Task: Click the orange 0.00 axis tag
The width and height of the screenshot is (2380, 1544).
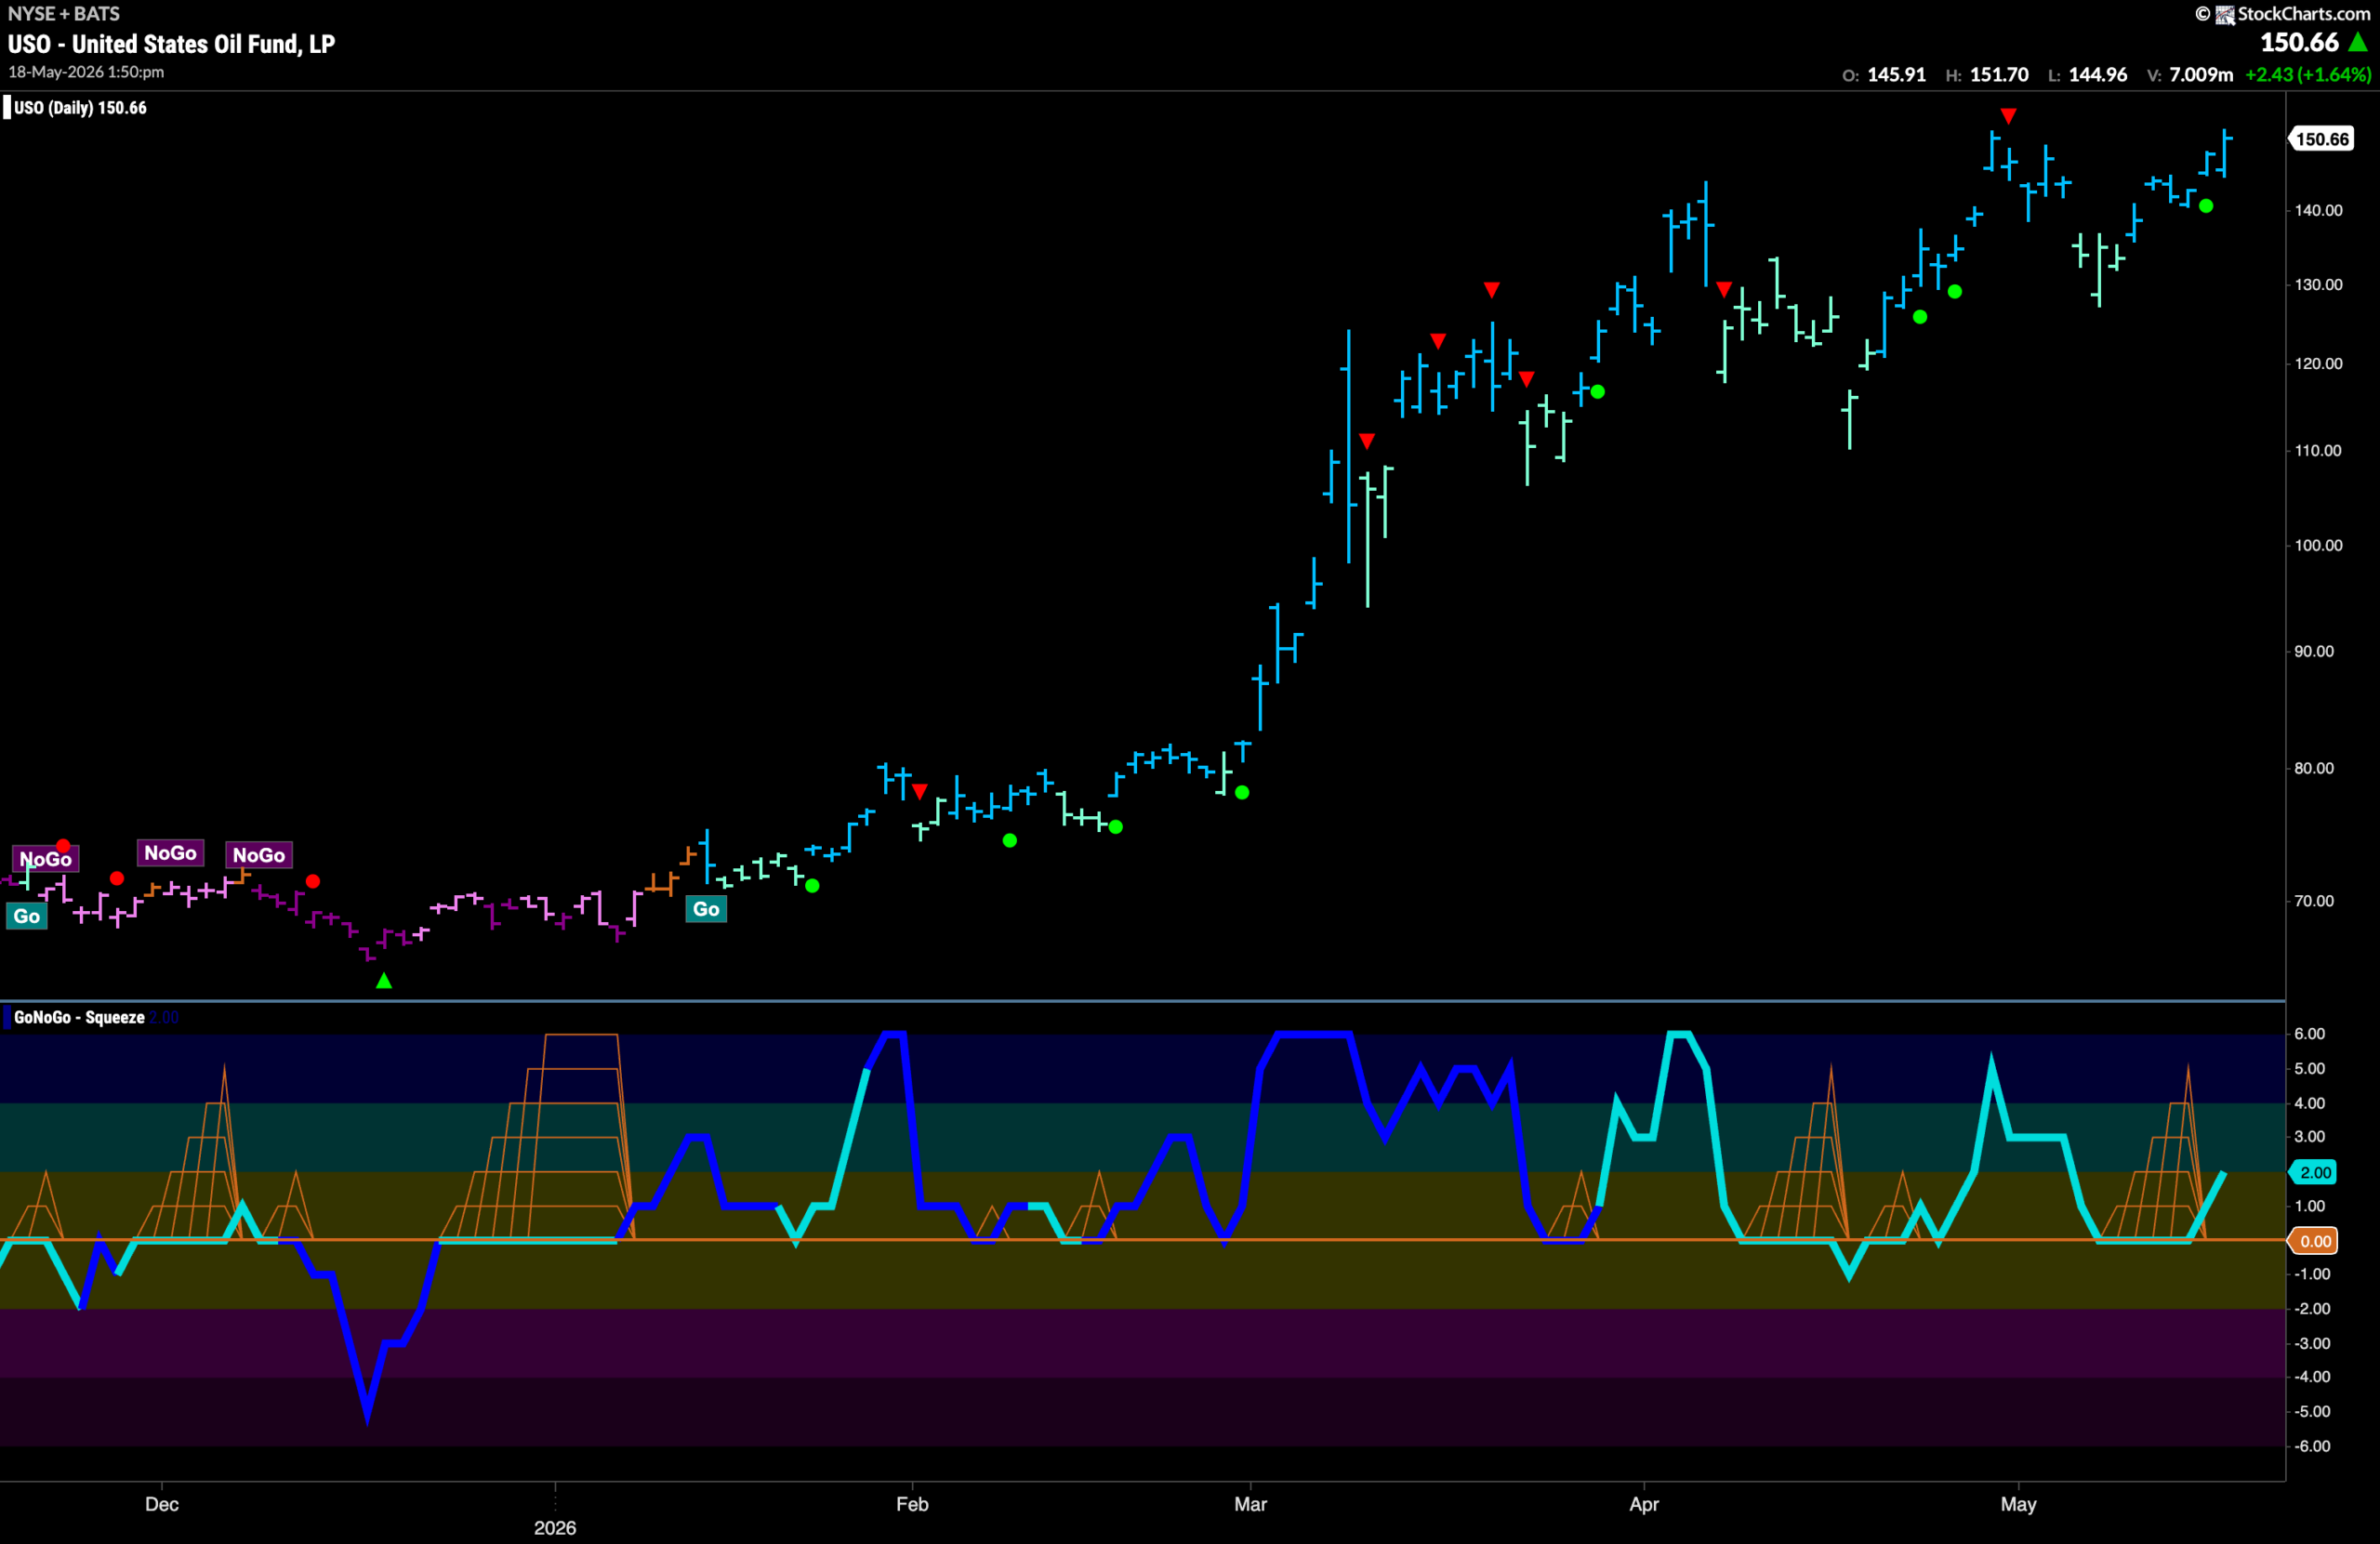Action: (2314, 1241)
